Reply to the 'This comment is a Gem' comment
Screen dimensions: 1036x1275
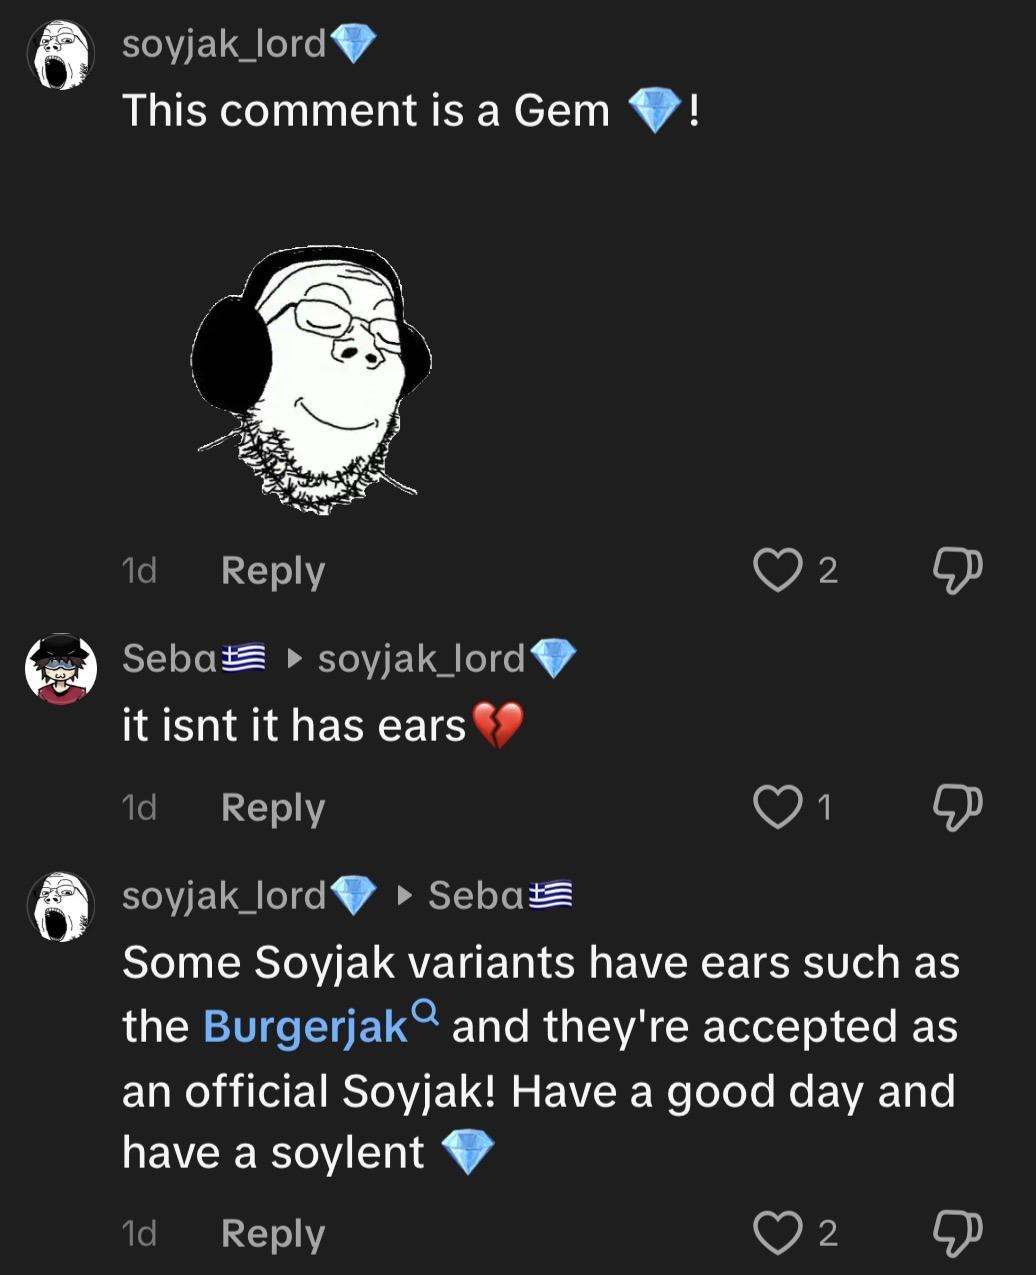pyautogui.click(x=272, y=570)
